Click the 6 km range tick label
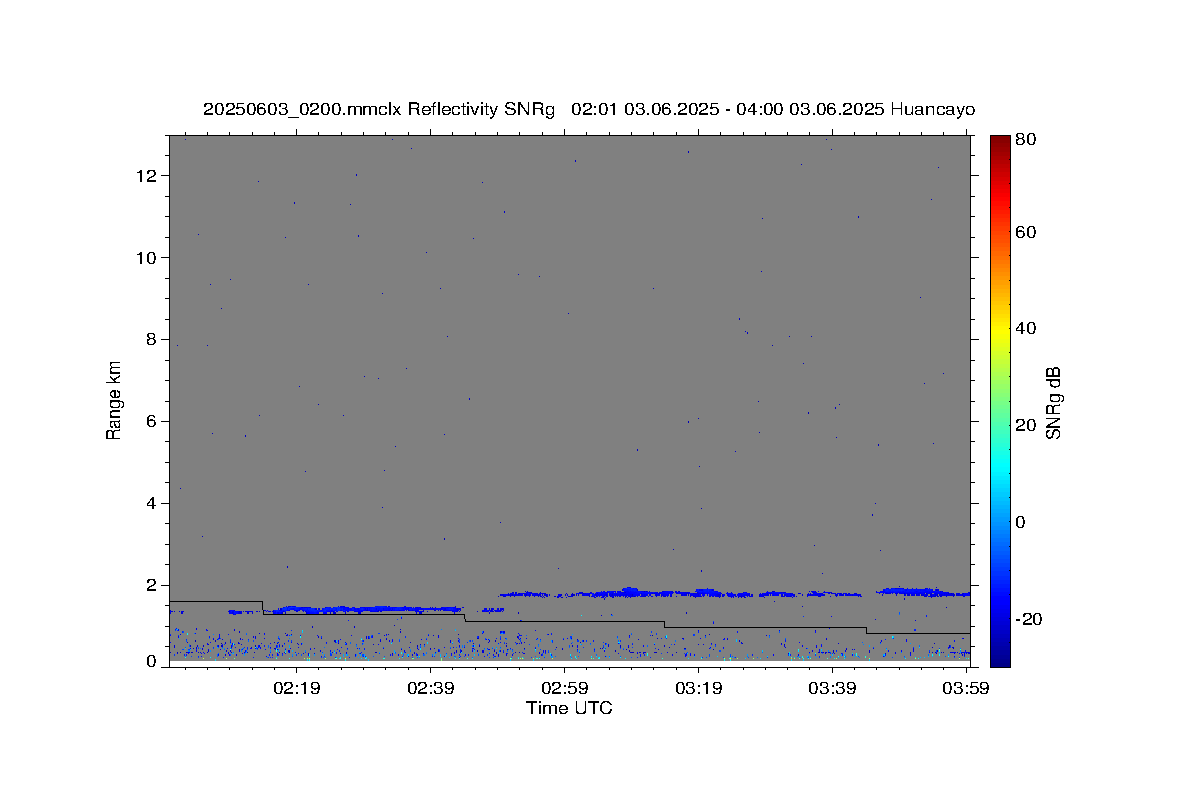Viewport: 1200px width, 800px height. point(152,421)
